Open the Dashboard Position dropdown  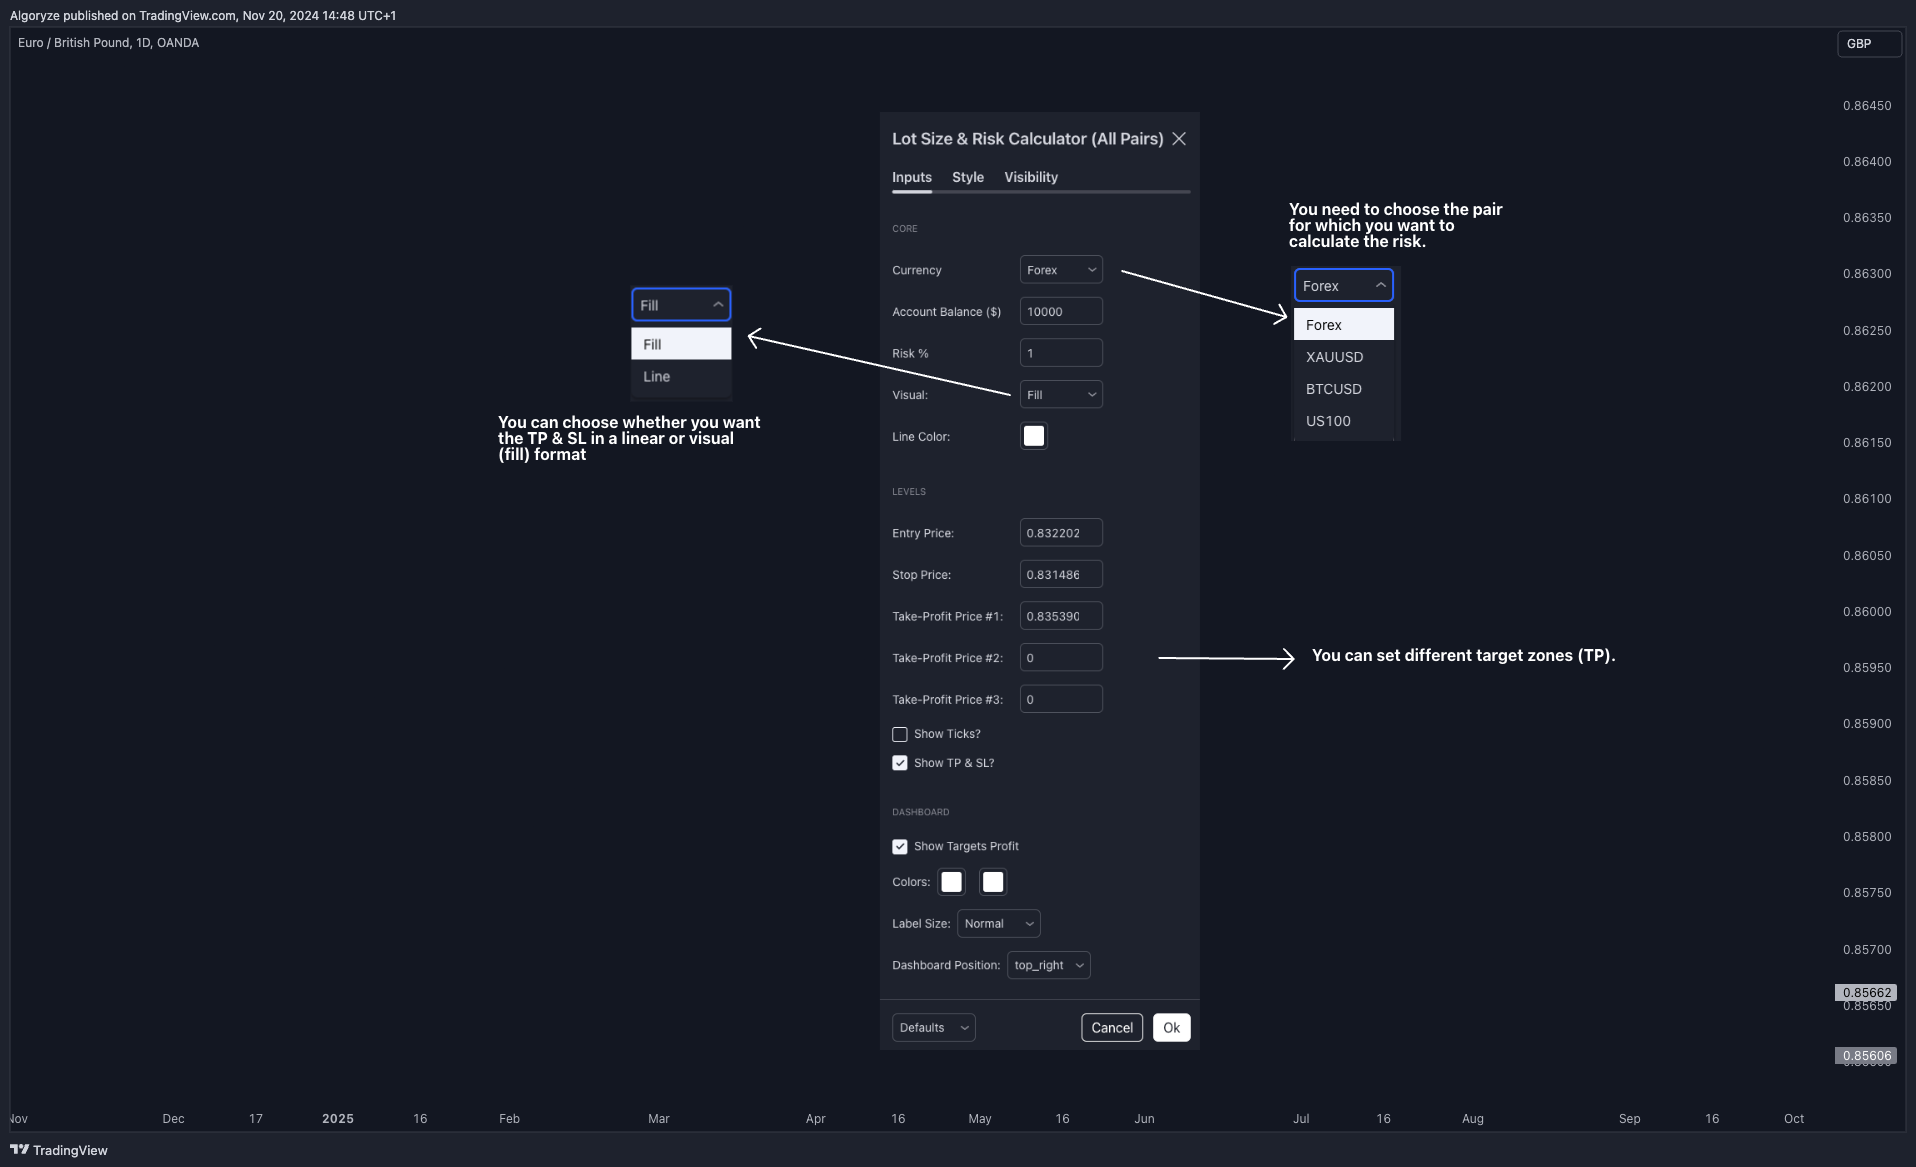pos(1048,965)
